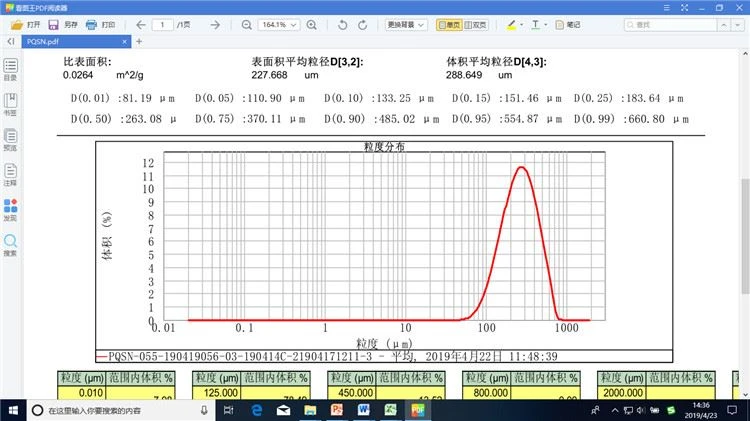Zoom out with the minus magnifier
Viewport: 750px width, 421px height.
246,25
